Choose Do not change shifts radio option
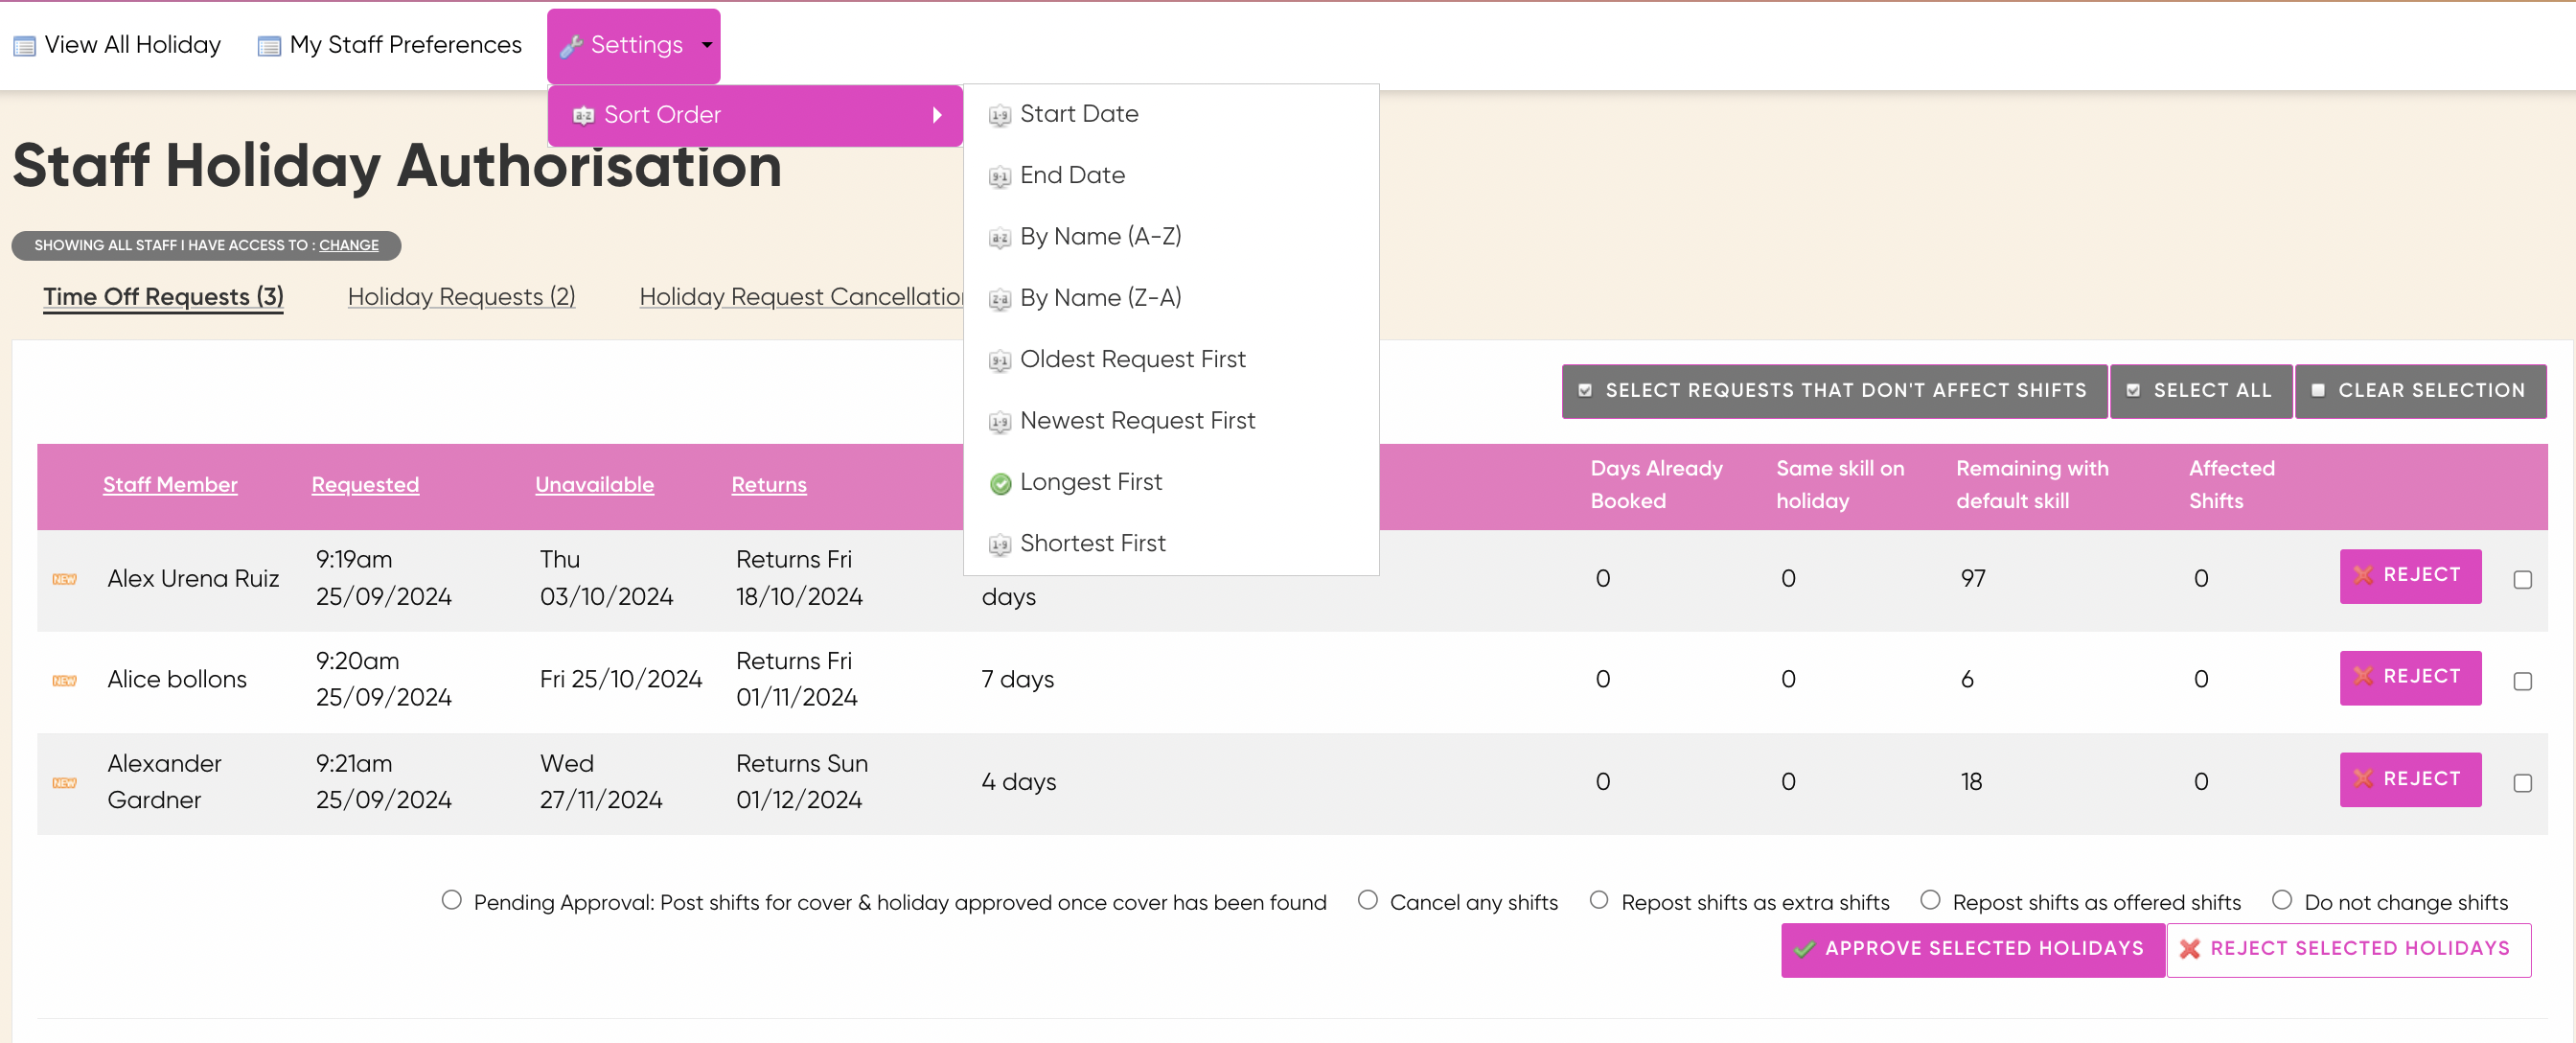 click(2281, 900)
